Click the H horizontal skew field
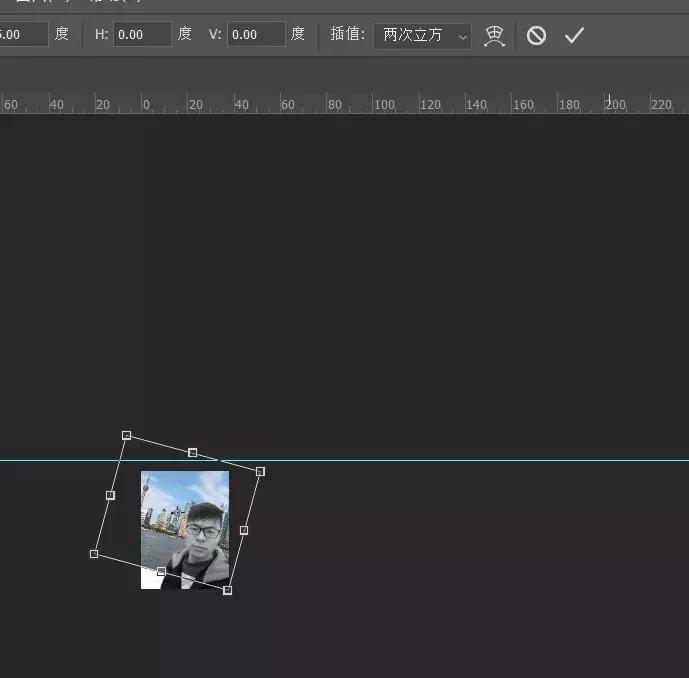Image resolution: width=689 pixels, height=678 pixels. point(142,35)
